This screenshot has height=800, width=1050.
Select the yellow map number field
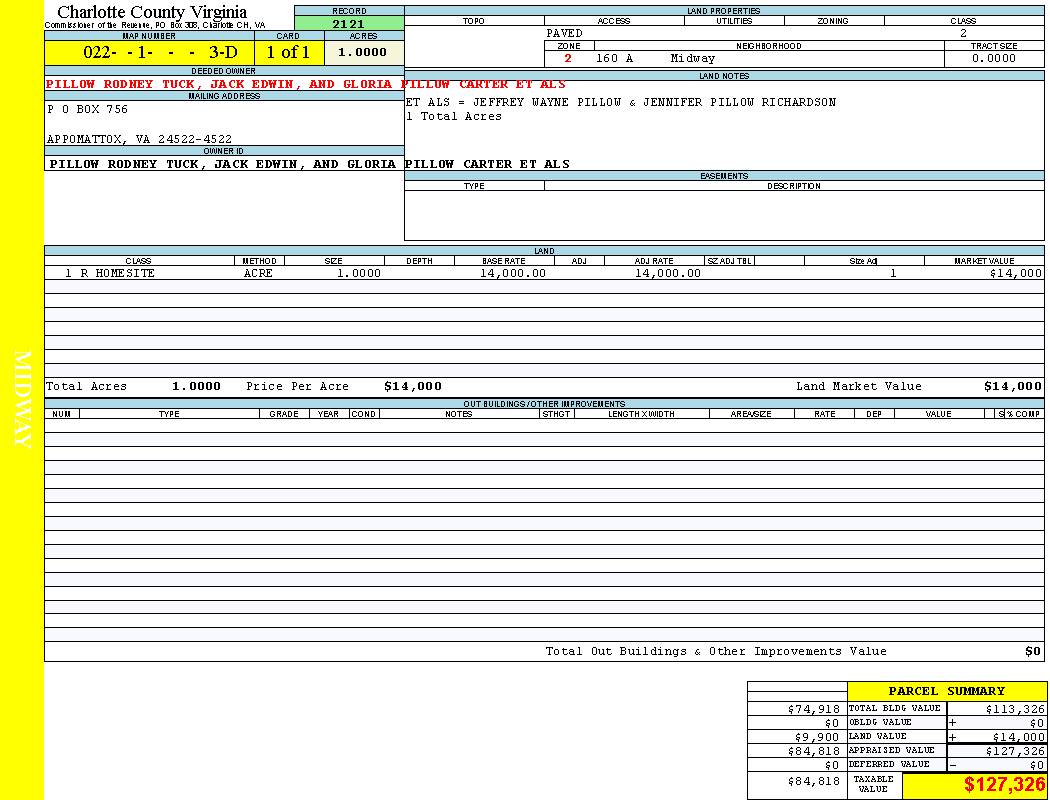(x=149, y=52)
